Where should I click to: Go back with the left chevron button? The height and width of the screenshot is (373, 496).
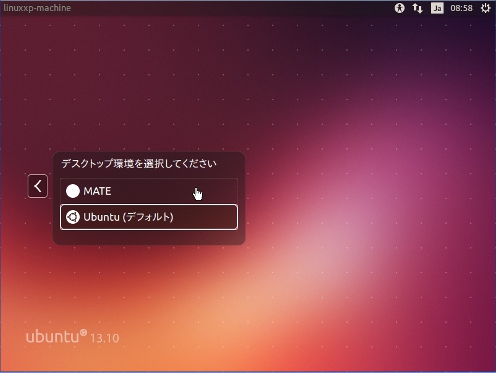(x=38, y=186)
